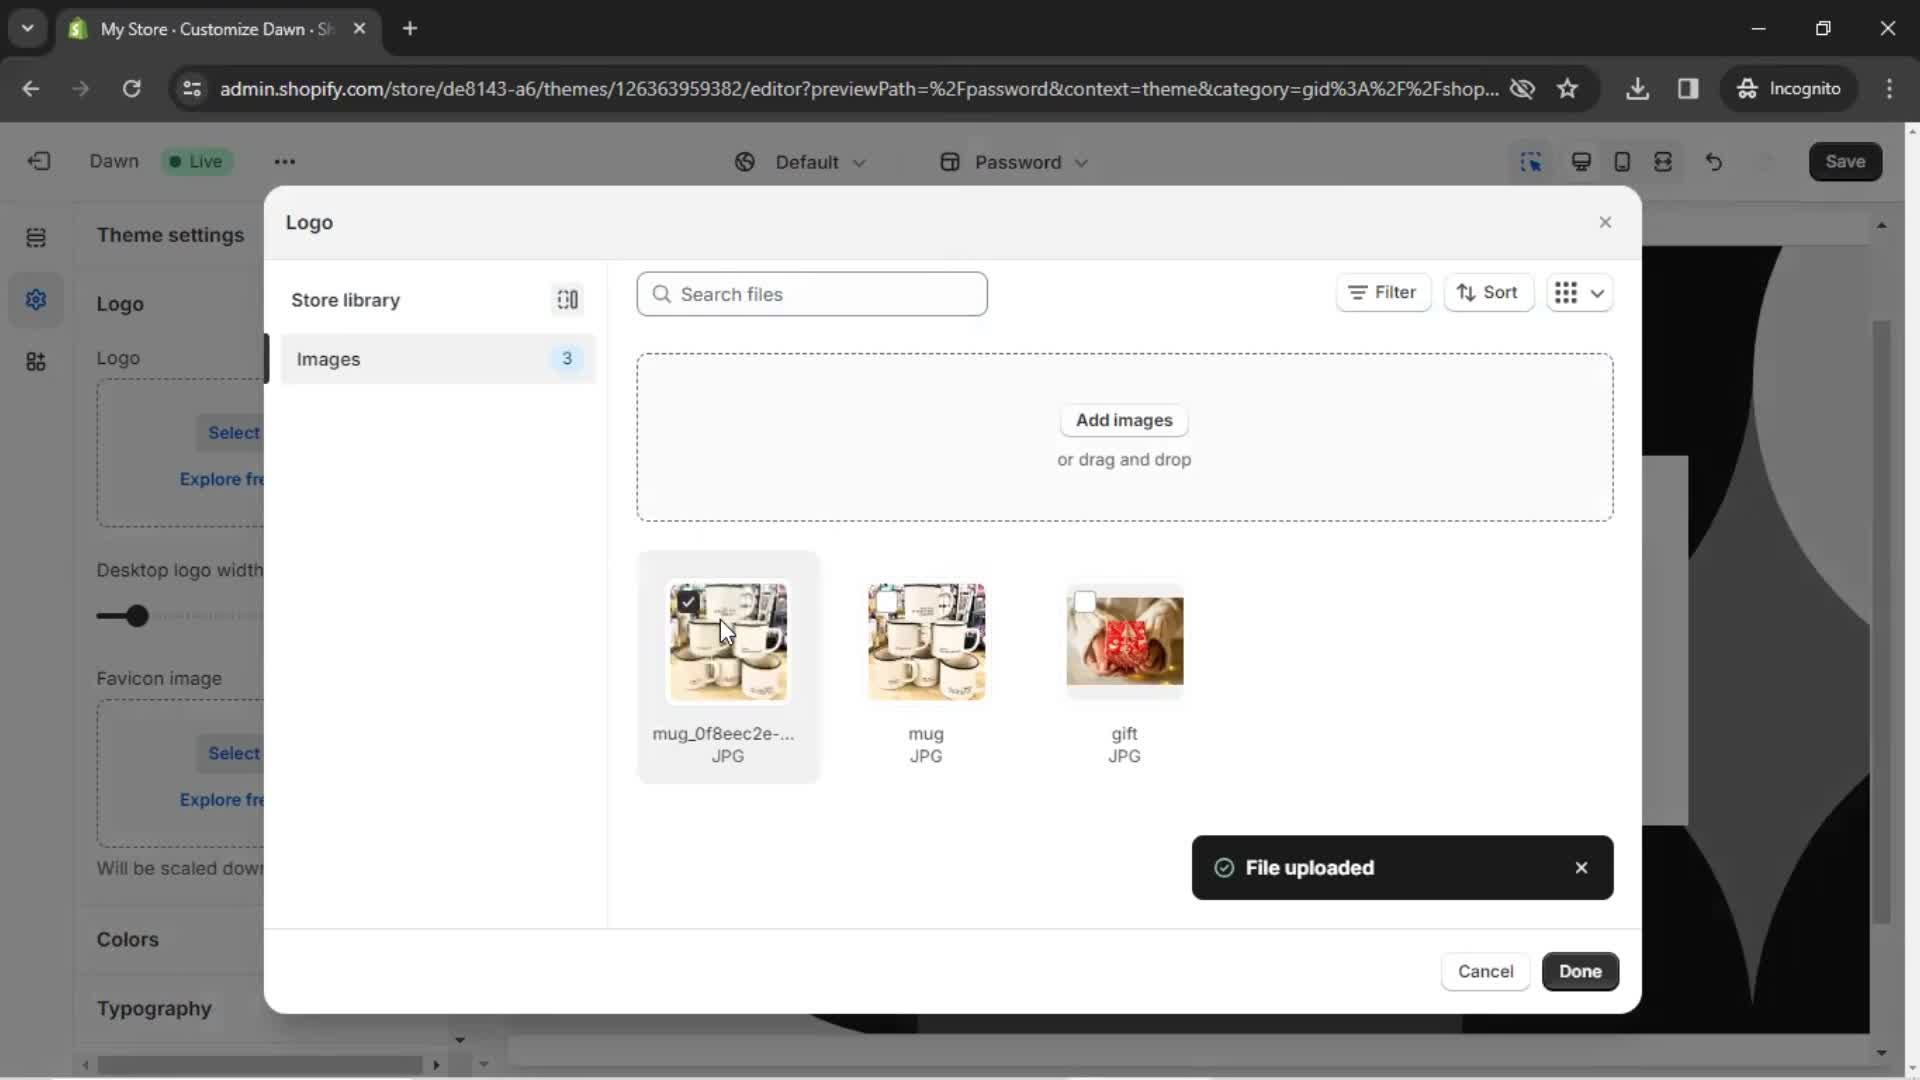Click the grid view toggle icon

[1565, 293]
